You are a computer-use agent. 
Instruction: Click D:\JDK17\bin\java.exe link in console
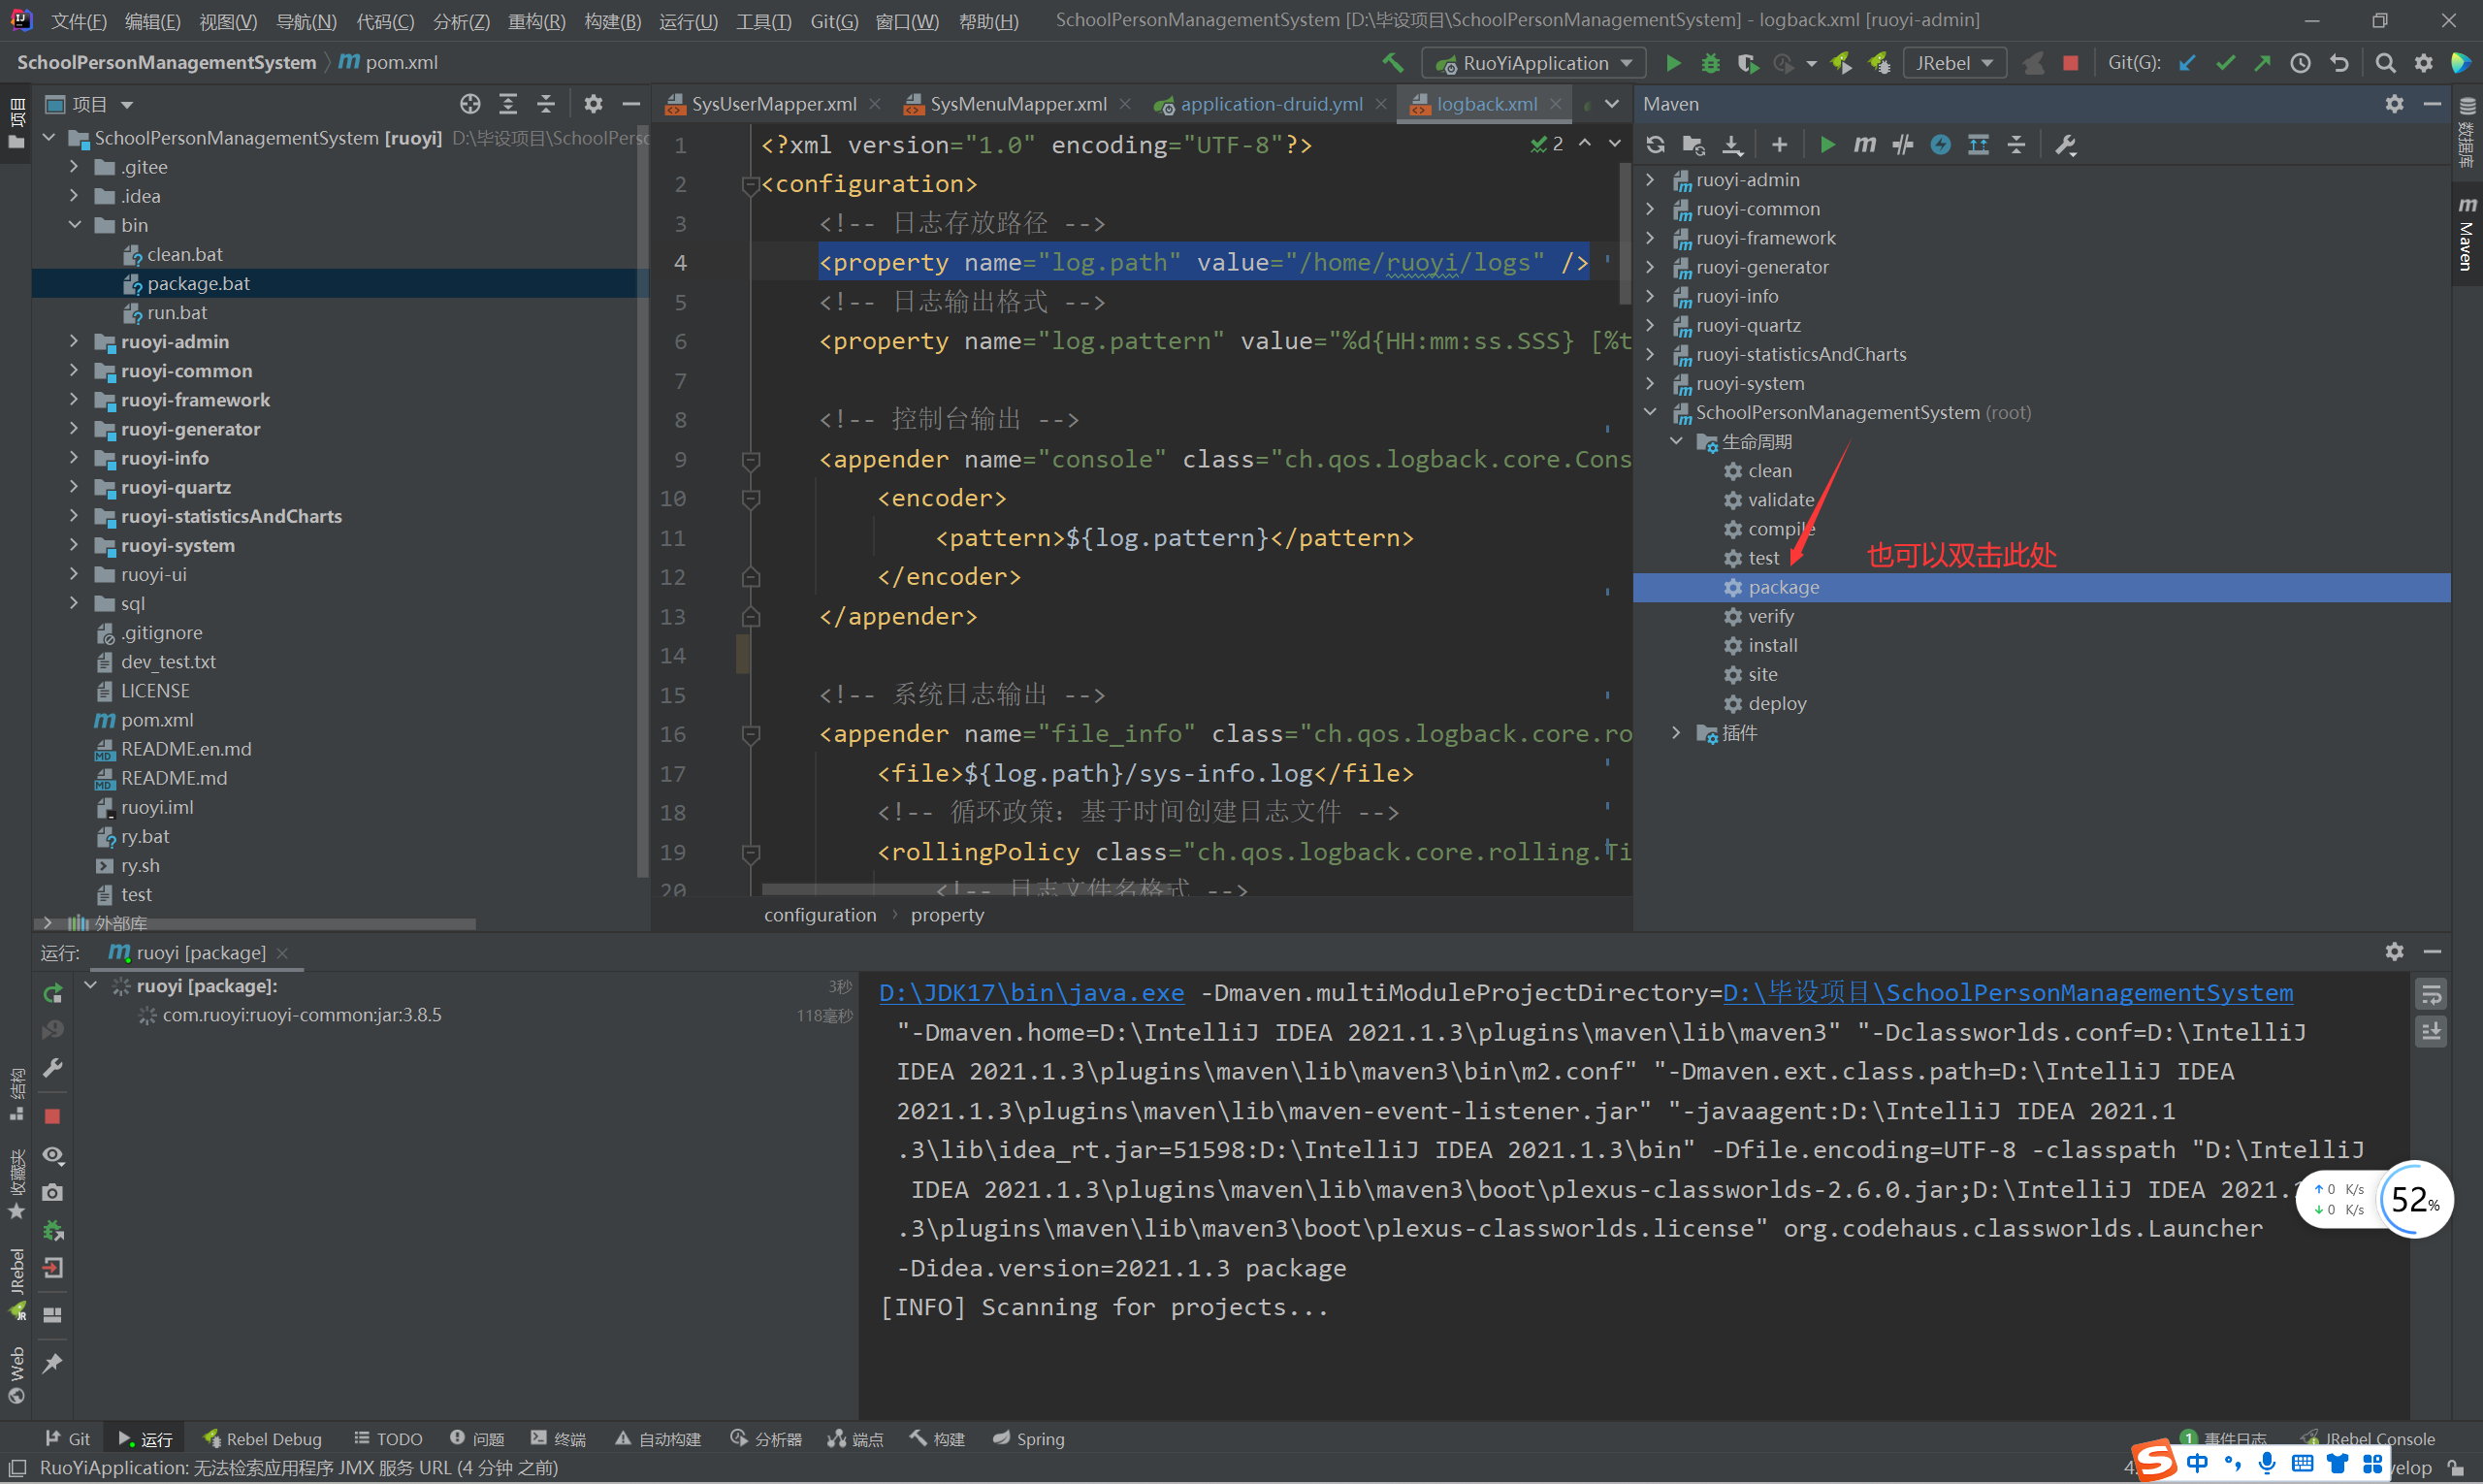pyautogui.click(x=1031, y=993)
